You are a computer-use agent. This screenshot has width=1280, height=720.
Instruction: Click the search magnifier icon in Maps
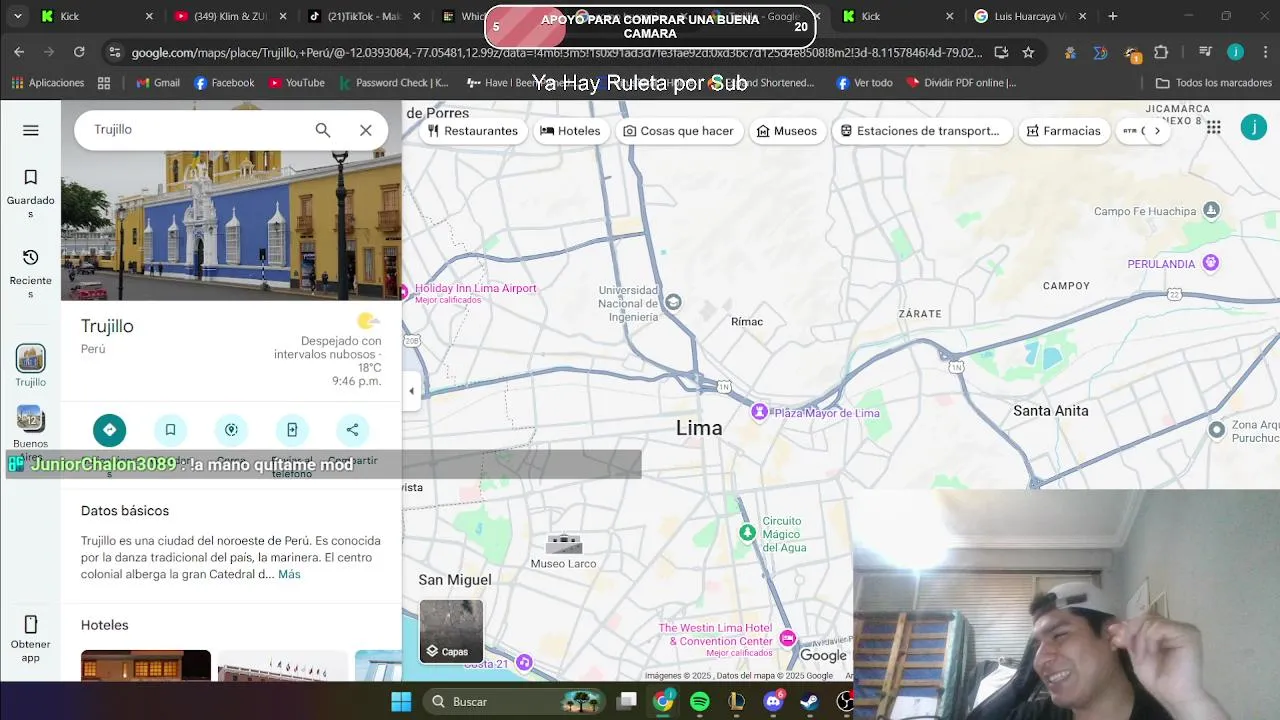[323, 130]
